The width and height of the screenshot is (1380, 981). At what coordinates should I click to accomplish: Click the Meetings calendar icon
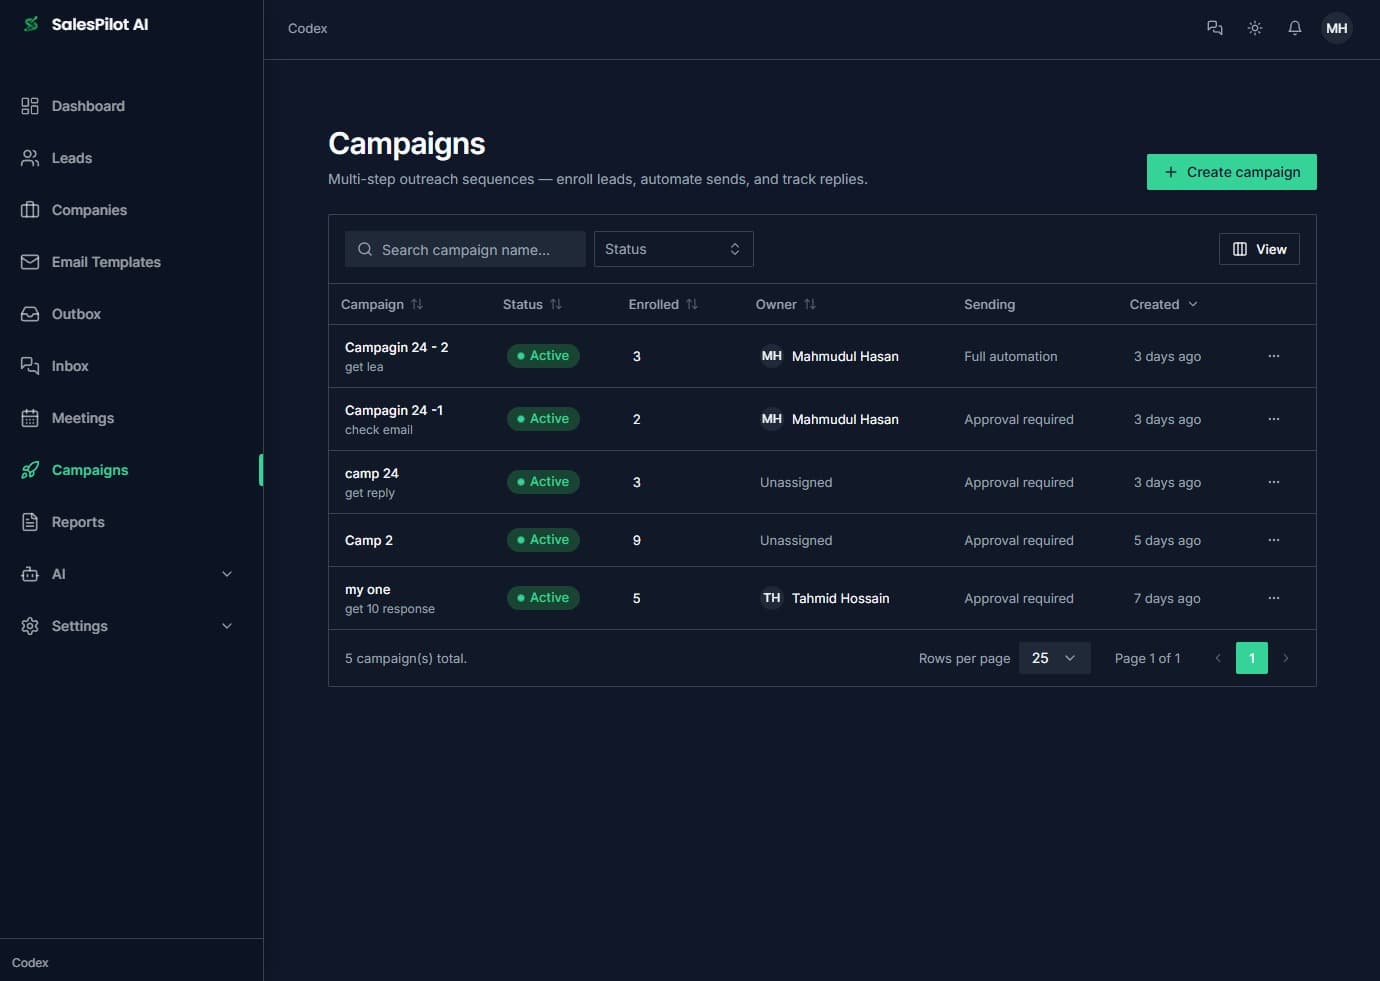click(30, 418)
